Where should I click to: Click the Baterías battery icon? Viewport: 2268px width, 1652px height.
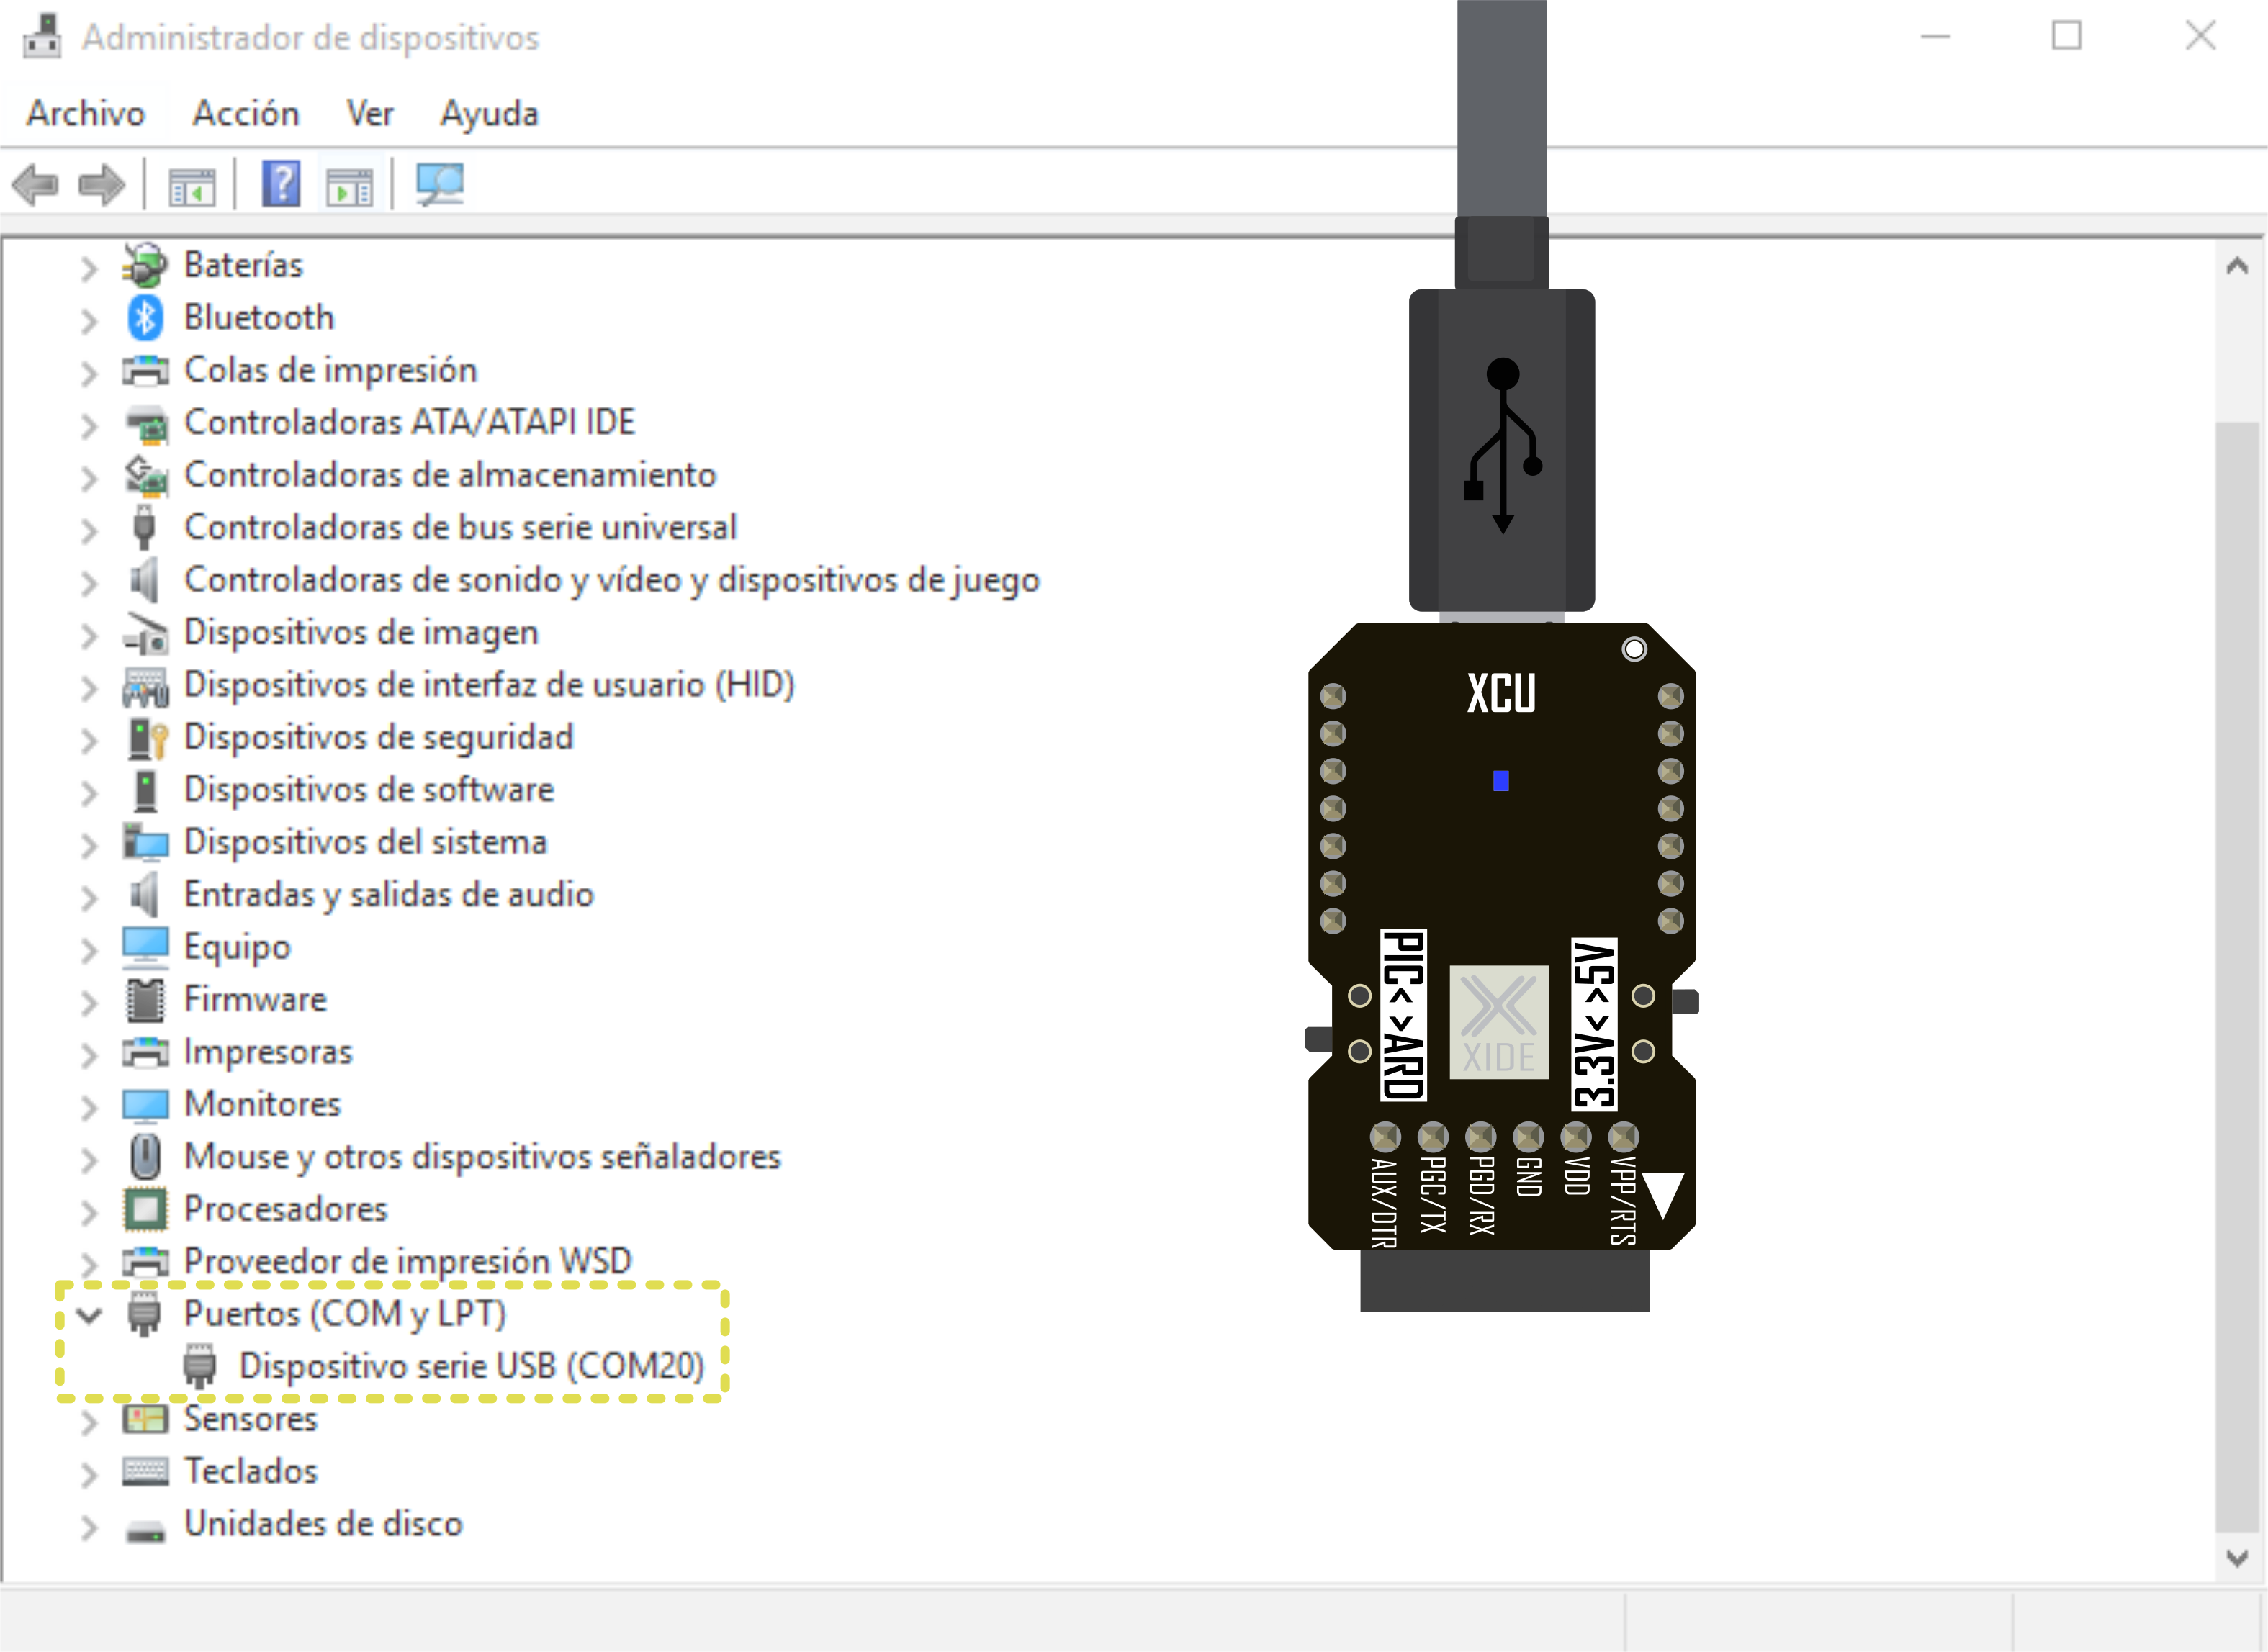[x=145, y=265]
